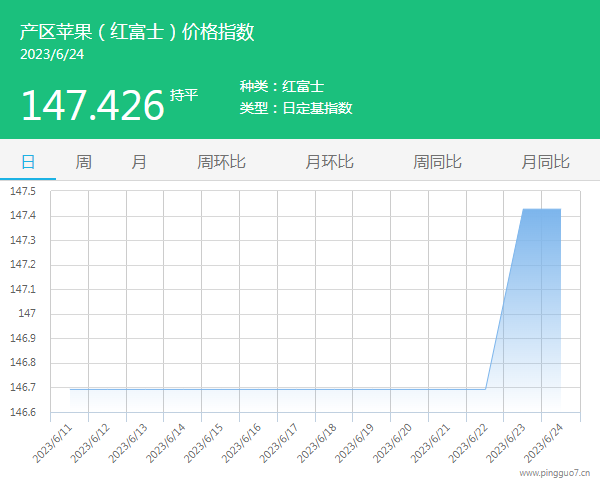Select the 日 (daily) tab
The image size is (600, 485).
pos(28,161)
